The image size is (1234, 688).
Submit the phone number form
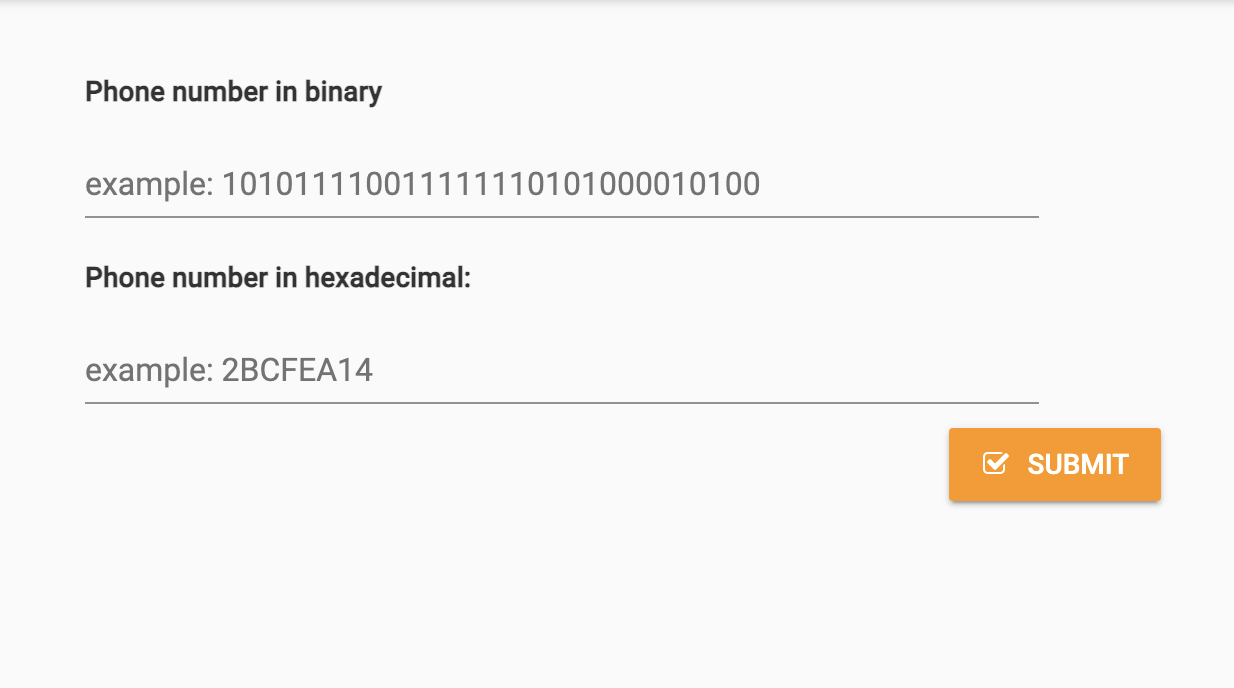pyautogui.click(x=1054, y=464)
